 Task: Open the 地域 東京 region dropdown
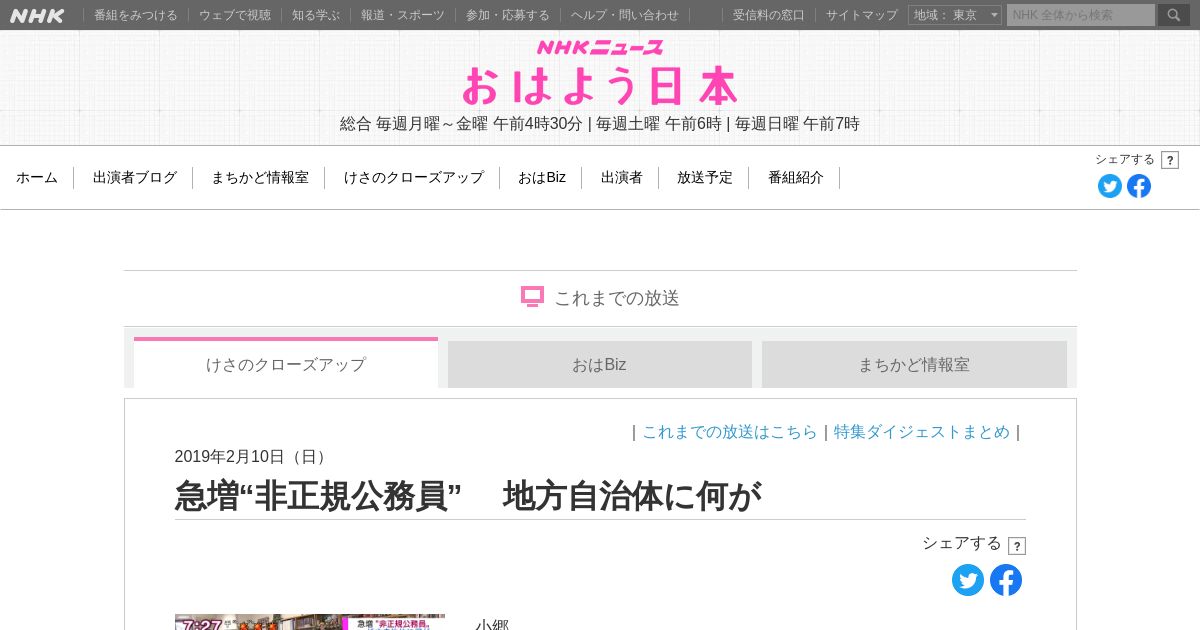tap(955, 15)
